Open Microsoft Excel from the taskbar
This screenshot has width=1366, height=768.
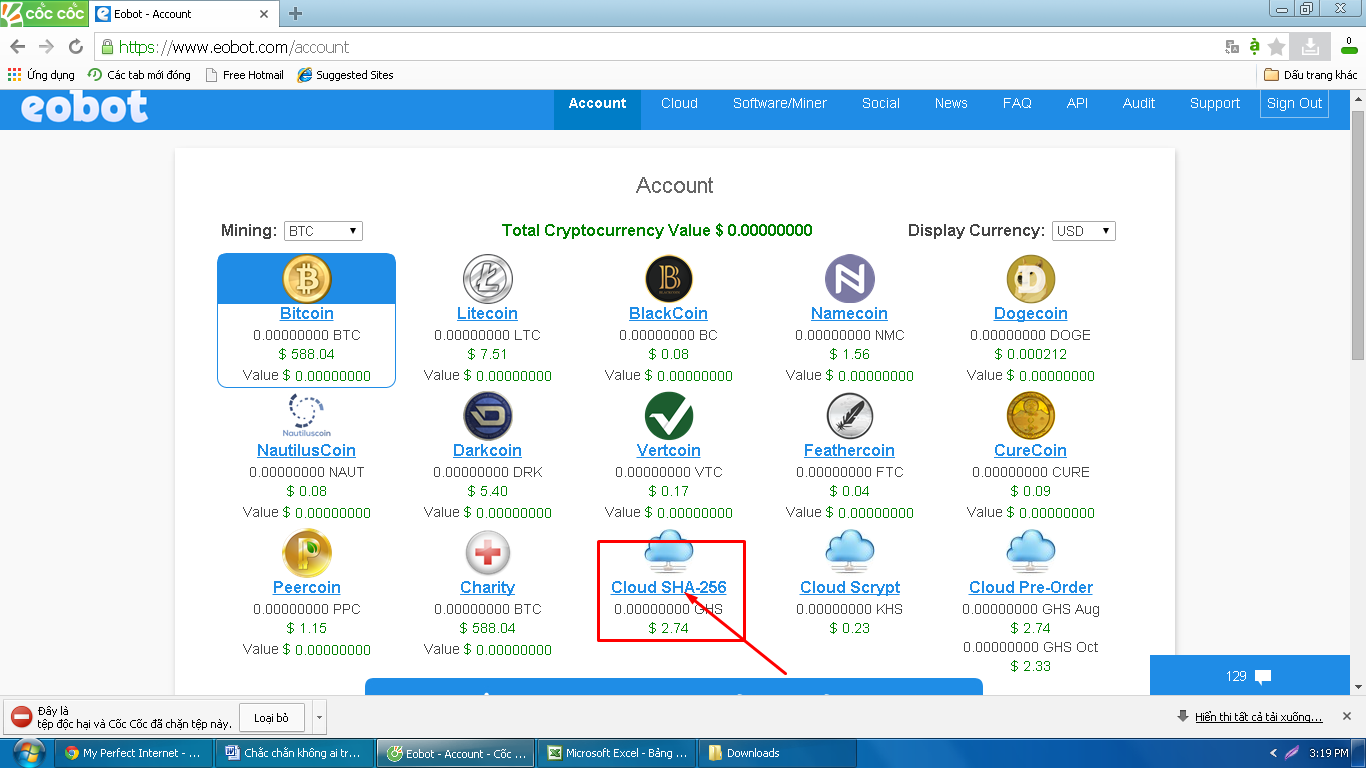(617, 753)
